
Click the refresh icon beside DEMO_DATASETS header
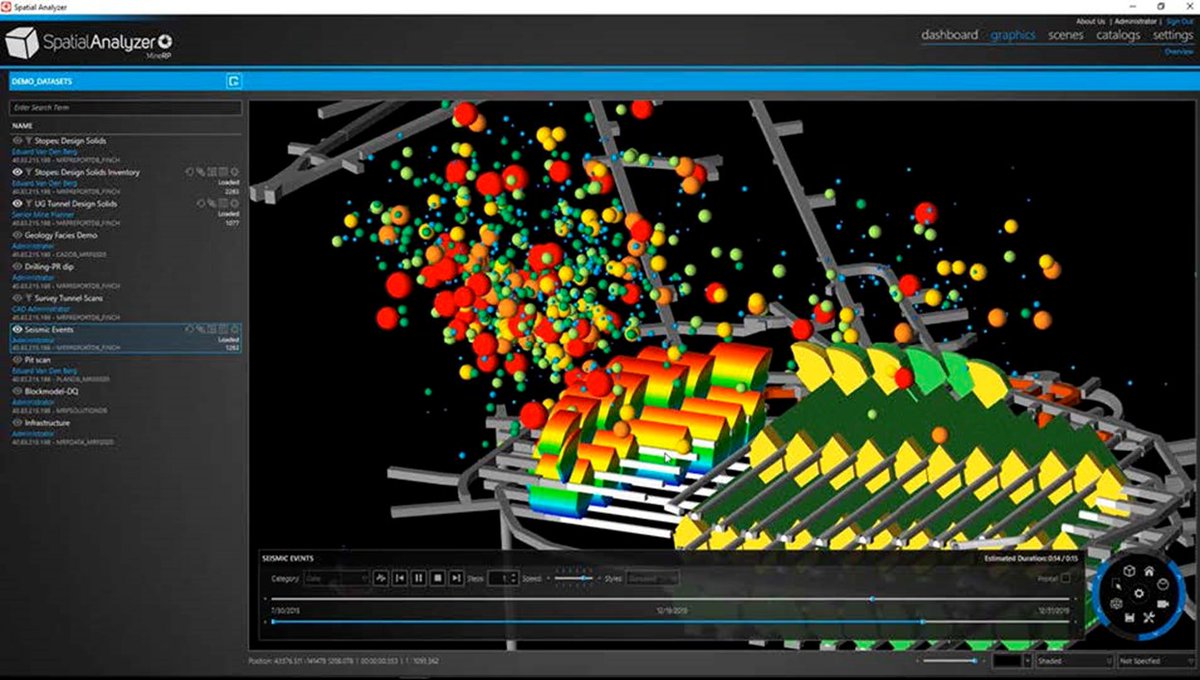click(x=234, y=81)
